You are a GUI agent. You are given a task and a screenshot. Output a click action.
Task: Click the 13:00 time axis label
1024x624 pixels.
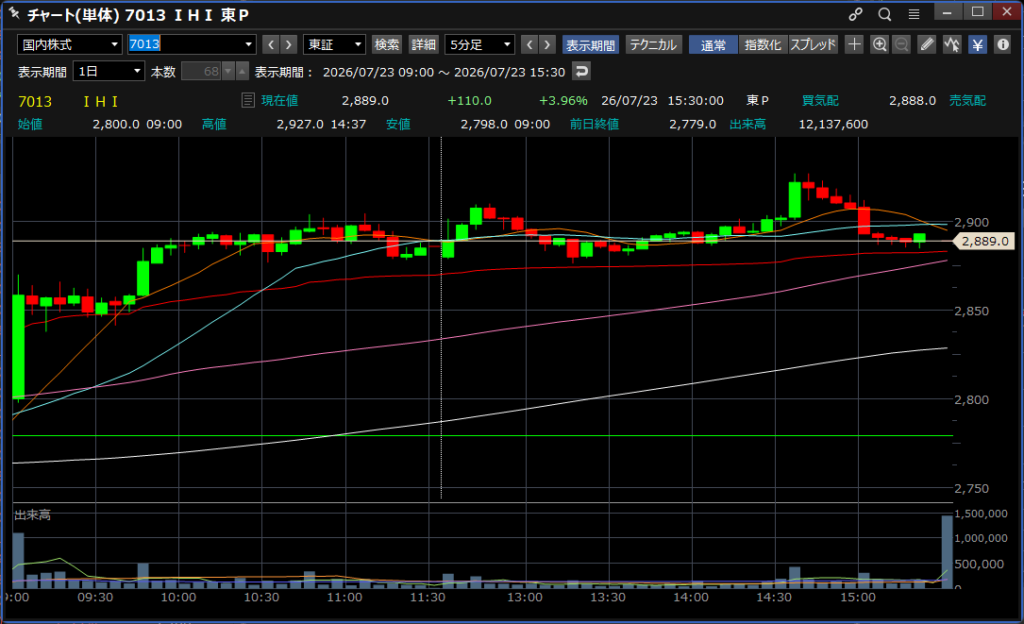[x=525, y=597]
